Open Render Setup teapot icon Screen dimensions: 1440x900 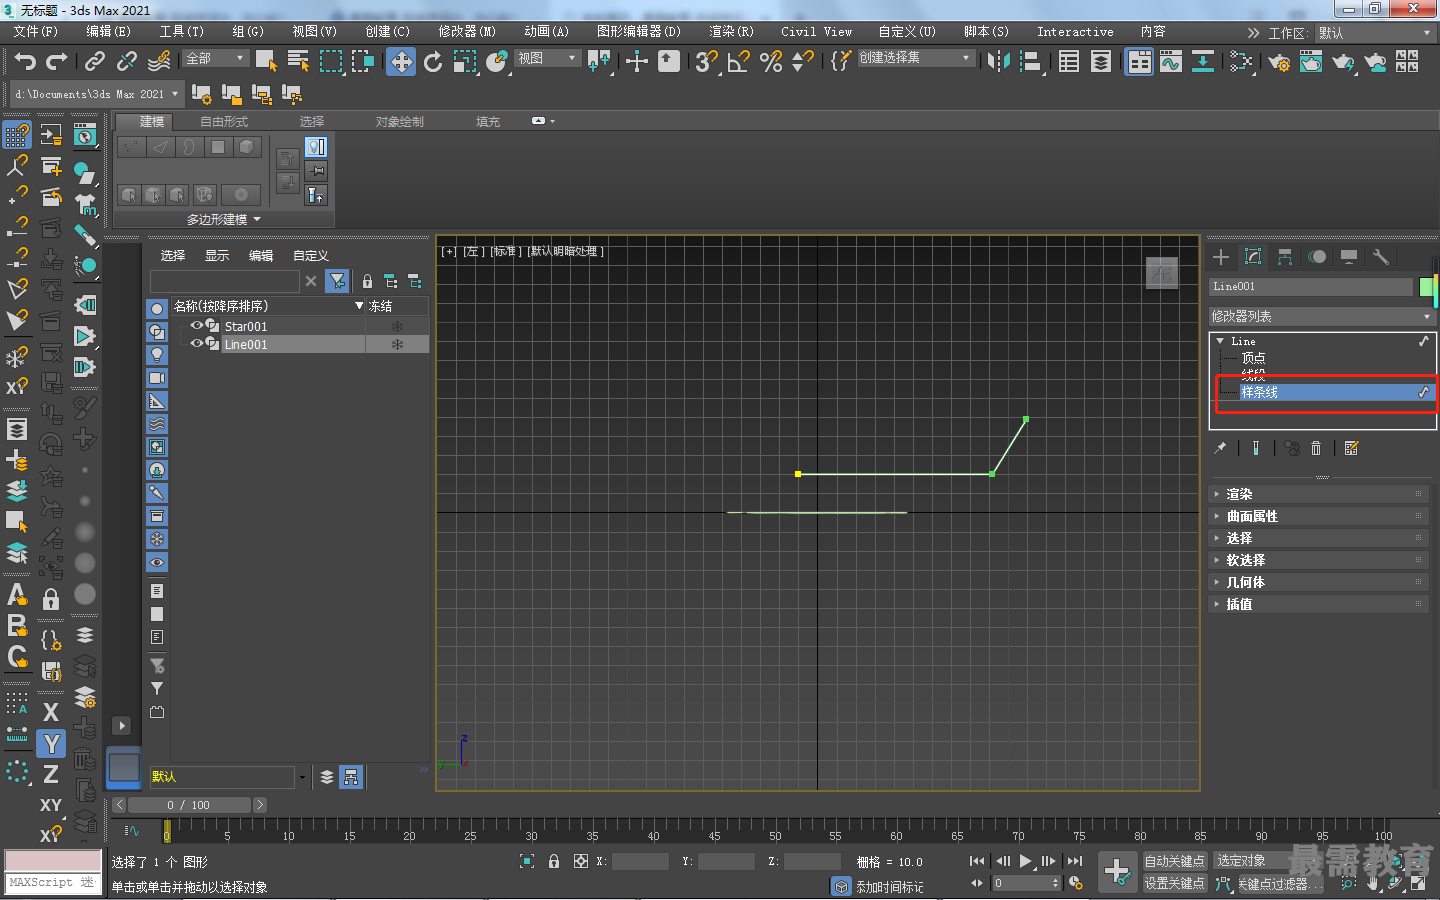tap(1279, 62)
